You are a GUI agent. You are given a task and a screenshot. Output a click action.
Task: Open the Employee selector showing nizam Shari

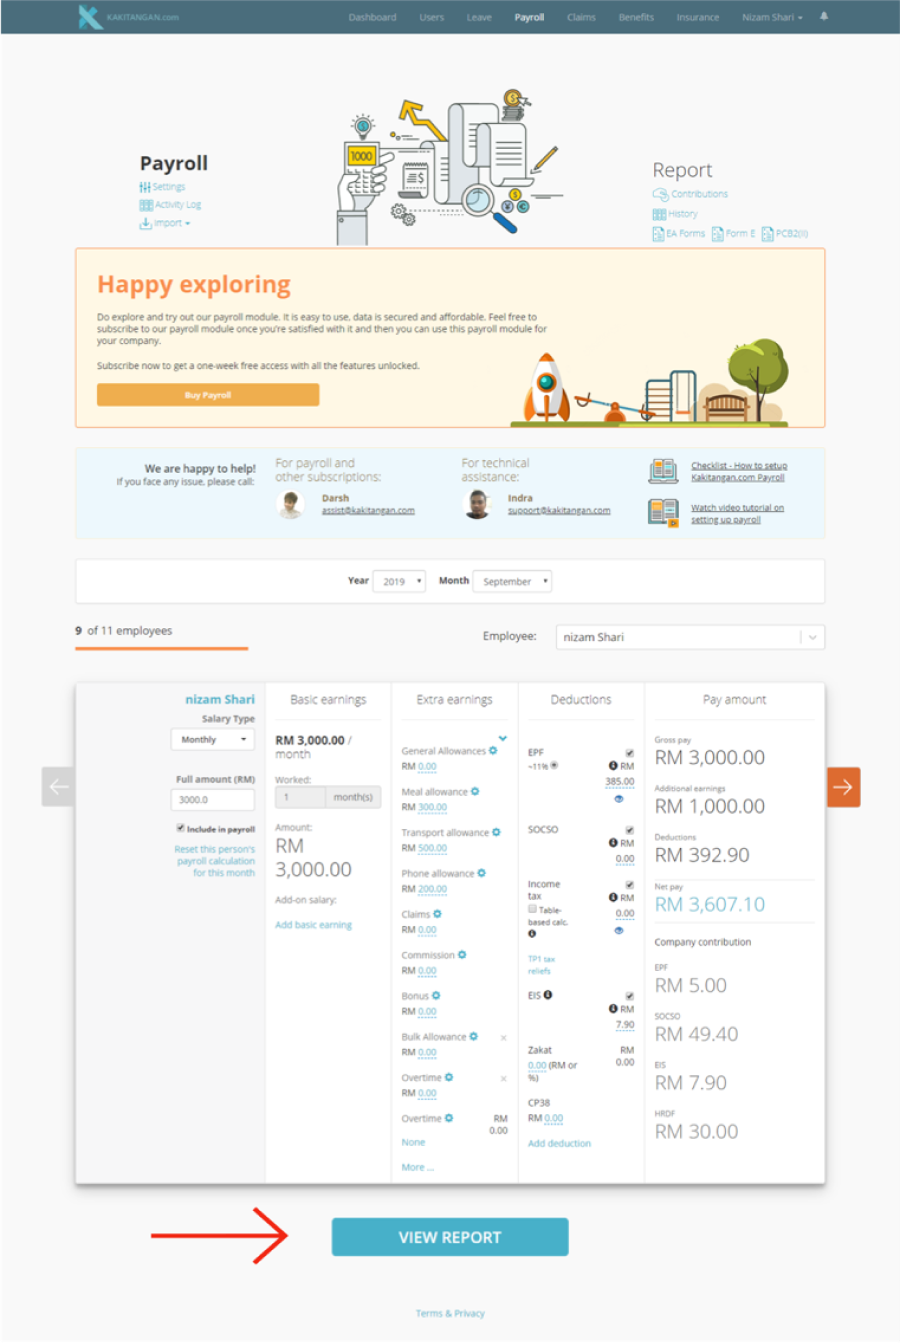point(690,637)
